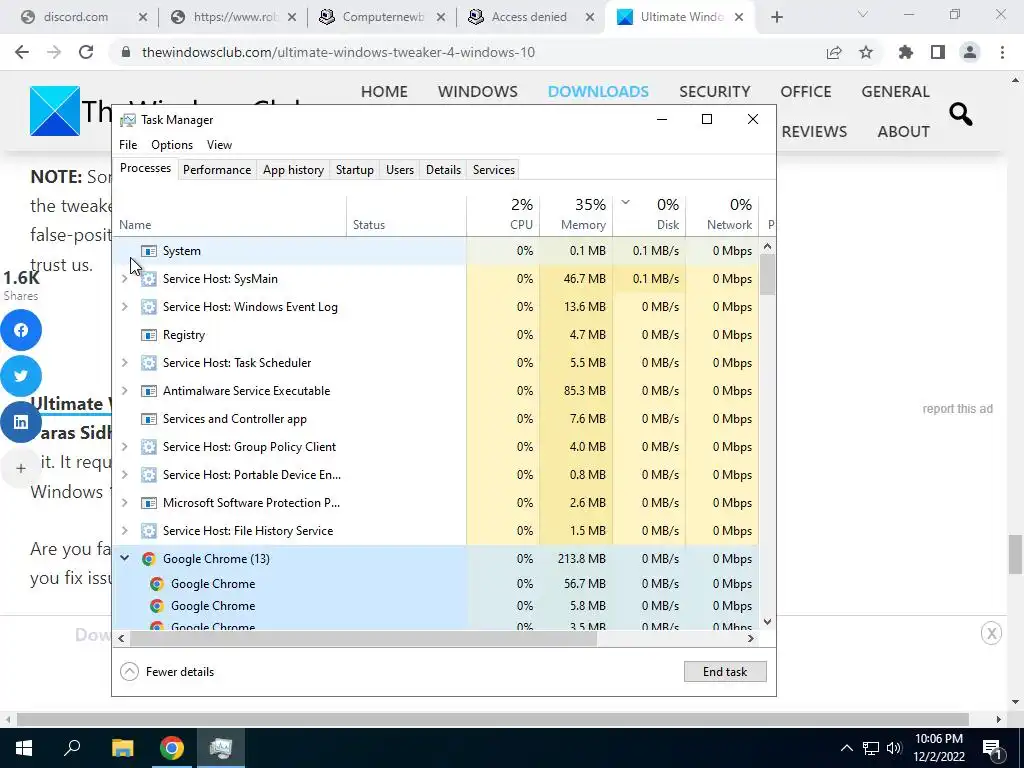The width and height of the screenshot is (1024, 768).
Task: Expand Service Host: Group Policy Client row
Action: 124,447
